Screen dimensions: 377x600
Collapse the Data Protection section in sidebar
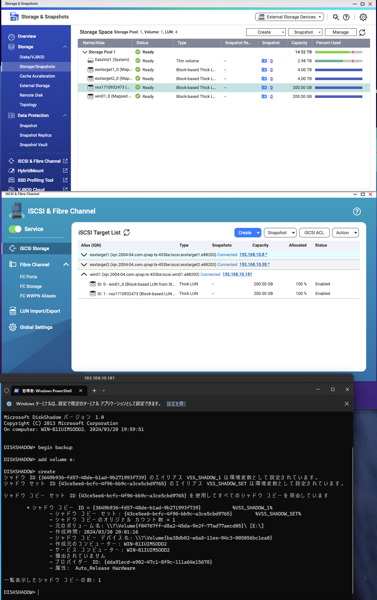[65, 116]
